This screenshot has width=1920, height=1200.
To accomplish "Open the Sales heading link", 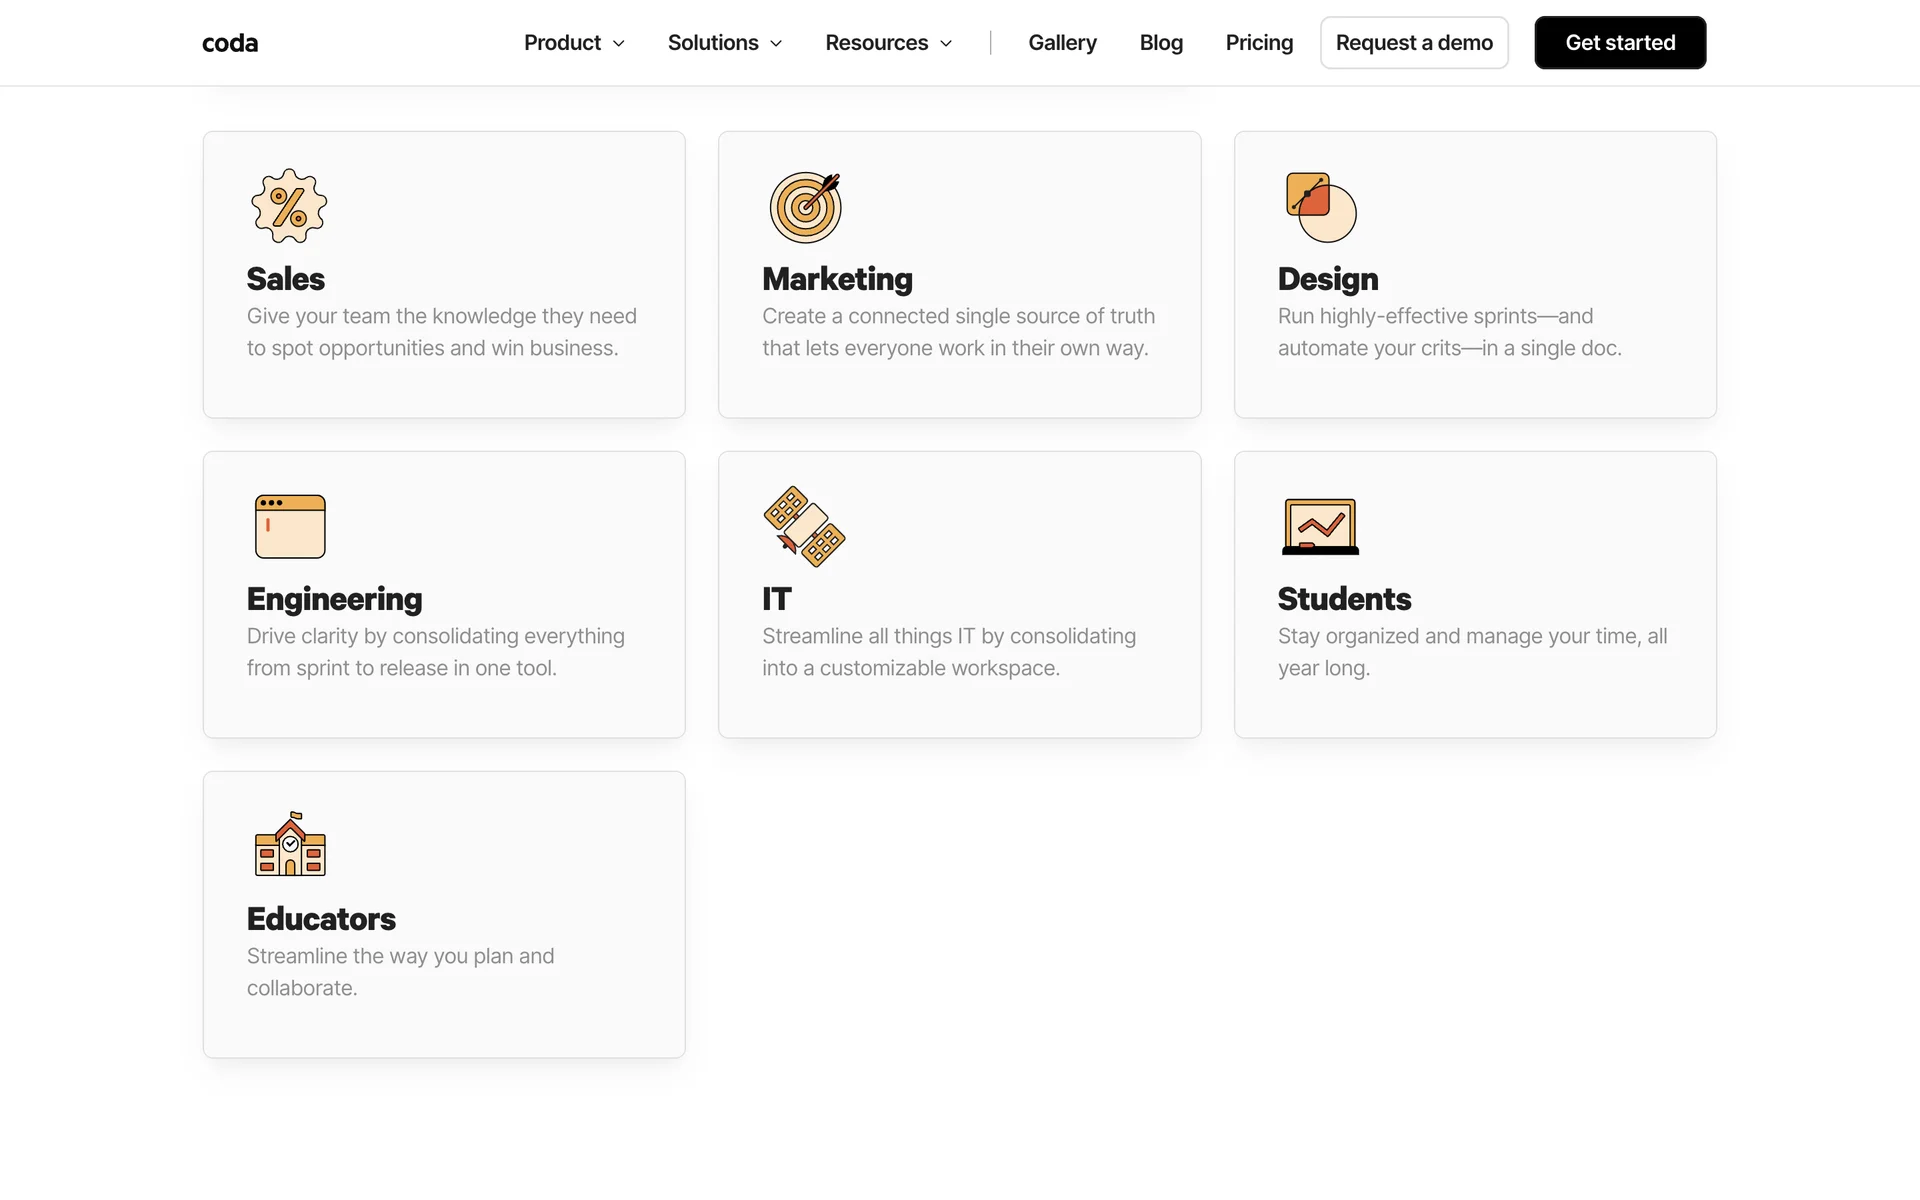I will [x=286, y=279].
